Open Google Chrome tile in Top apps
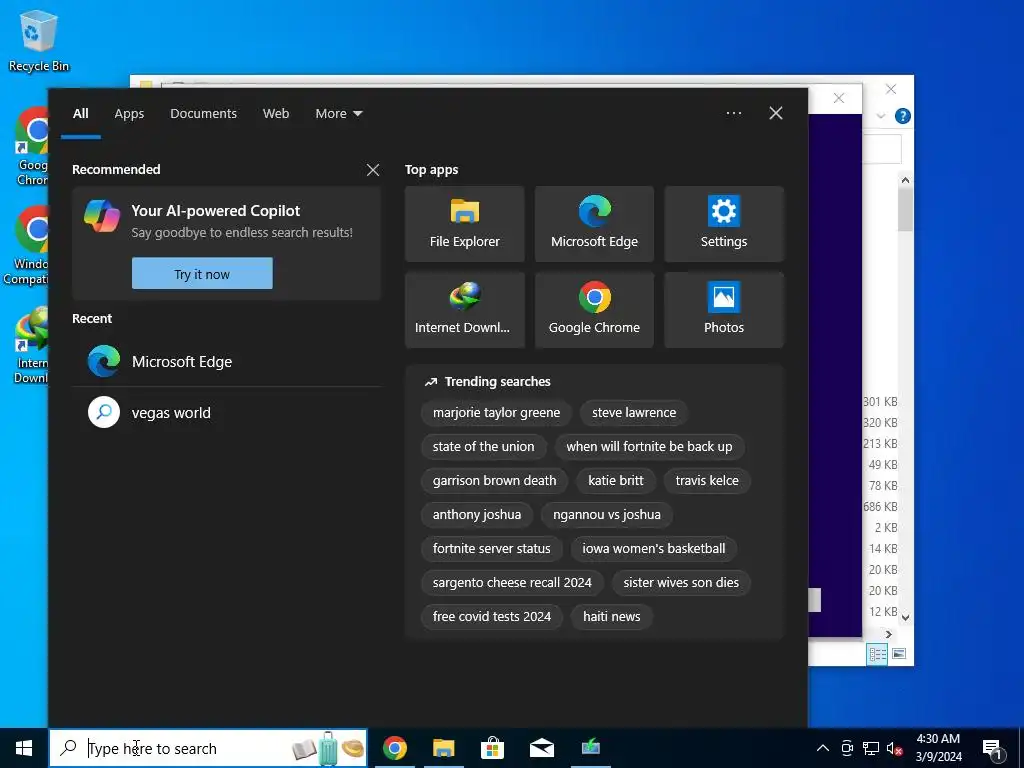 [x=594, y=310]
